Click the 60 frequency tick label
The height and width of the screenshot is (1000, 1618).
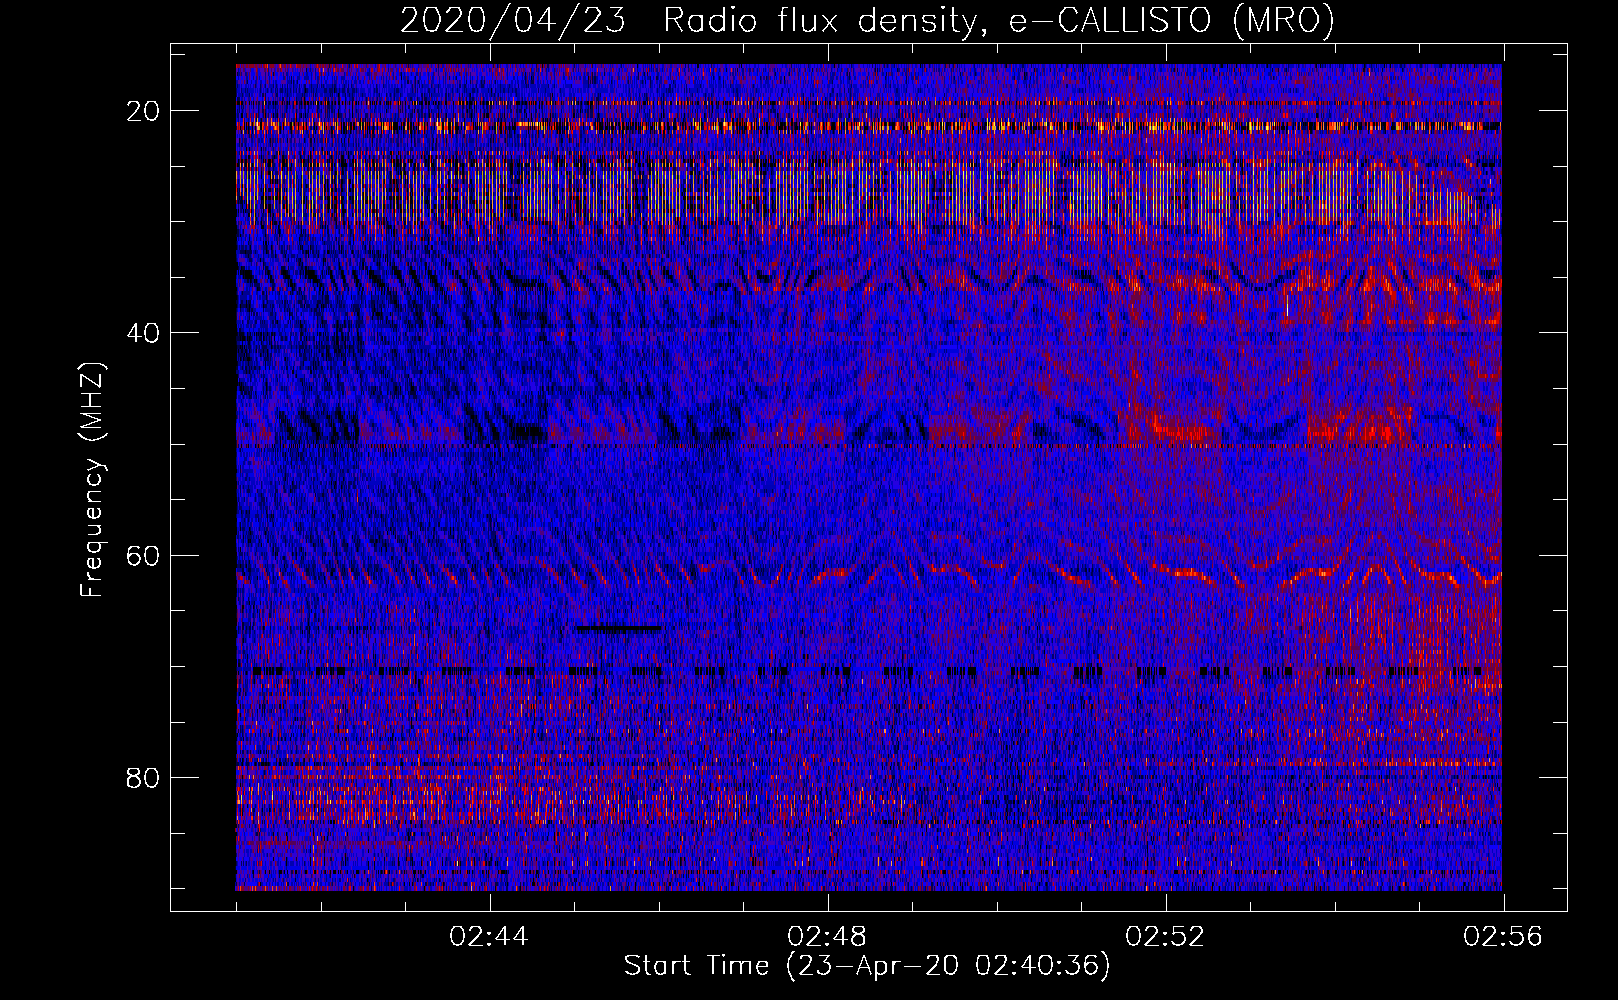coord(144,555)
